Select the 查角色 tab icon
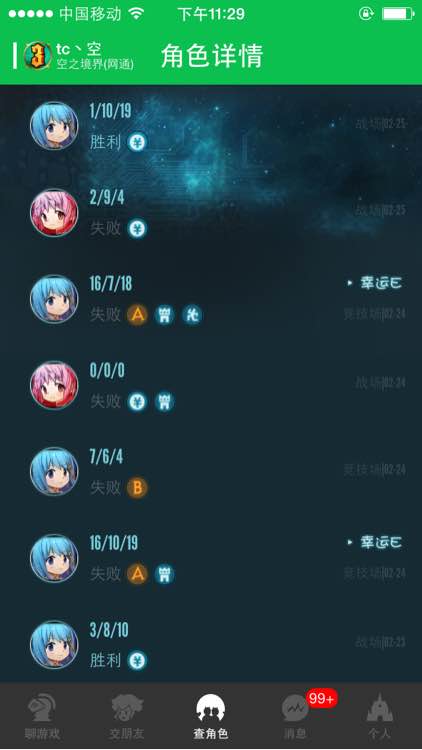The image size is (422, 750). click(x=211, y=709)
